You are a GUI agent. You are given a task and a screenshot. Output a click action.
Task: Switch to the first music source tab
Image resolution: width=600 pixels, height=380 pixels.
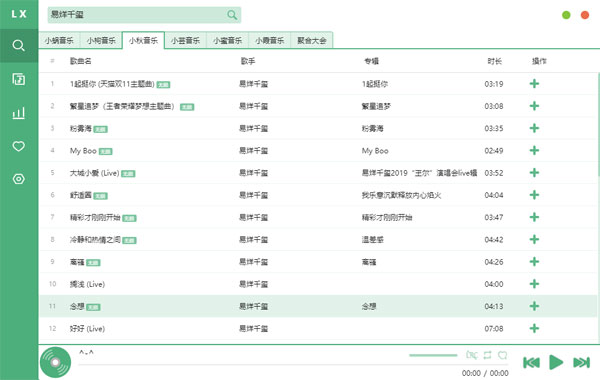pos(59,41)
